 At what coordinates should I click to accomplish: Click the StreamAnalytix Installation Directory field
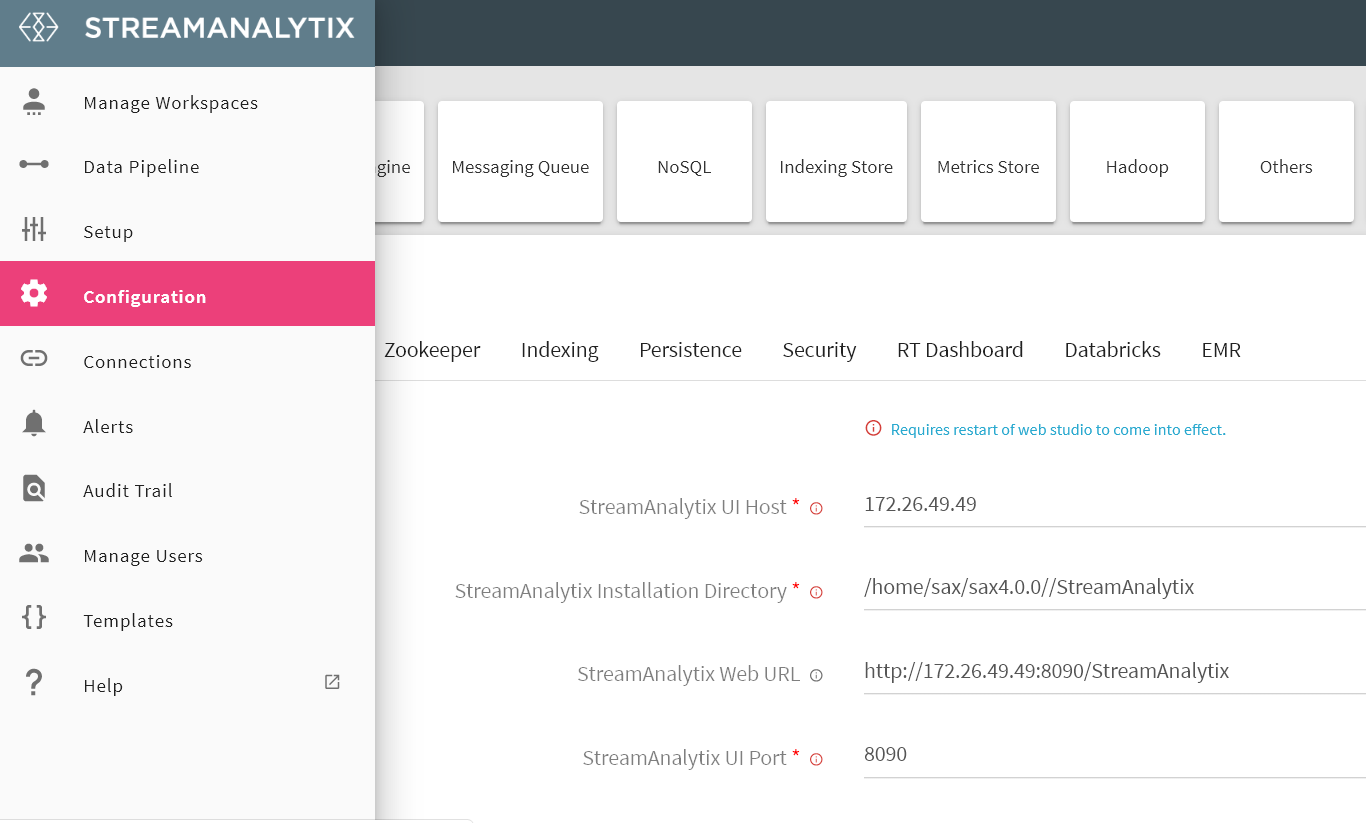point(1110,587)
